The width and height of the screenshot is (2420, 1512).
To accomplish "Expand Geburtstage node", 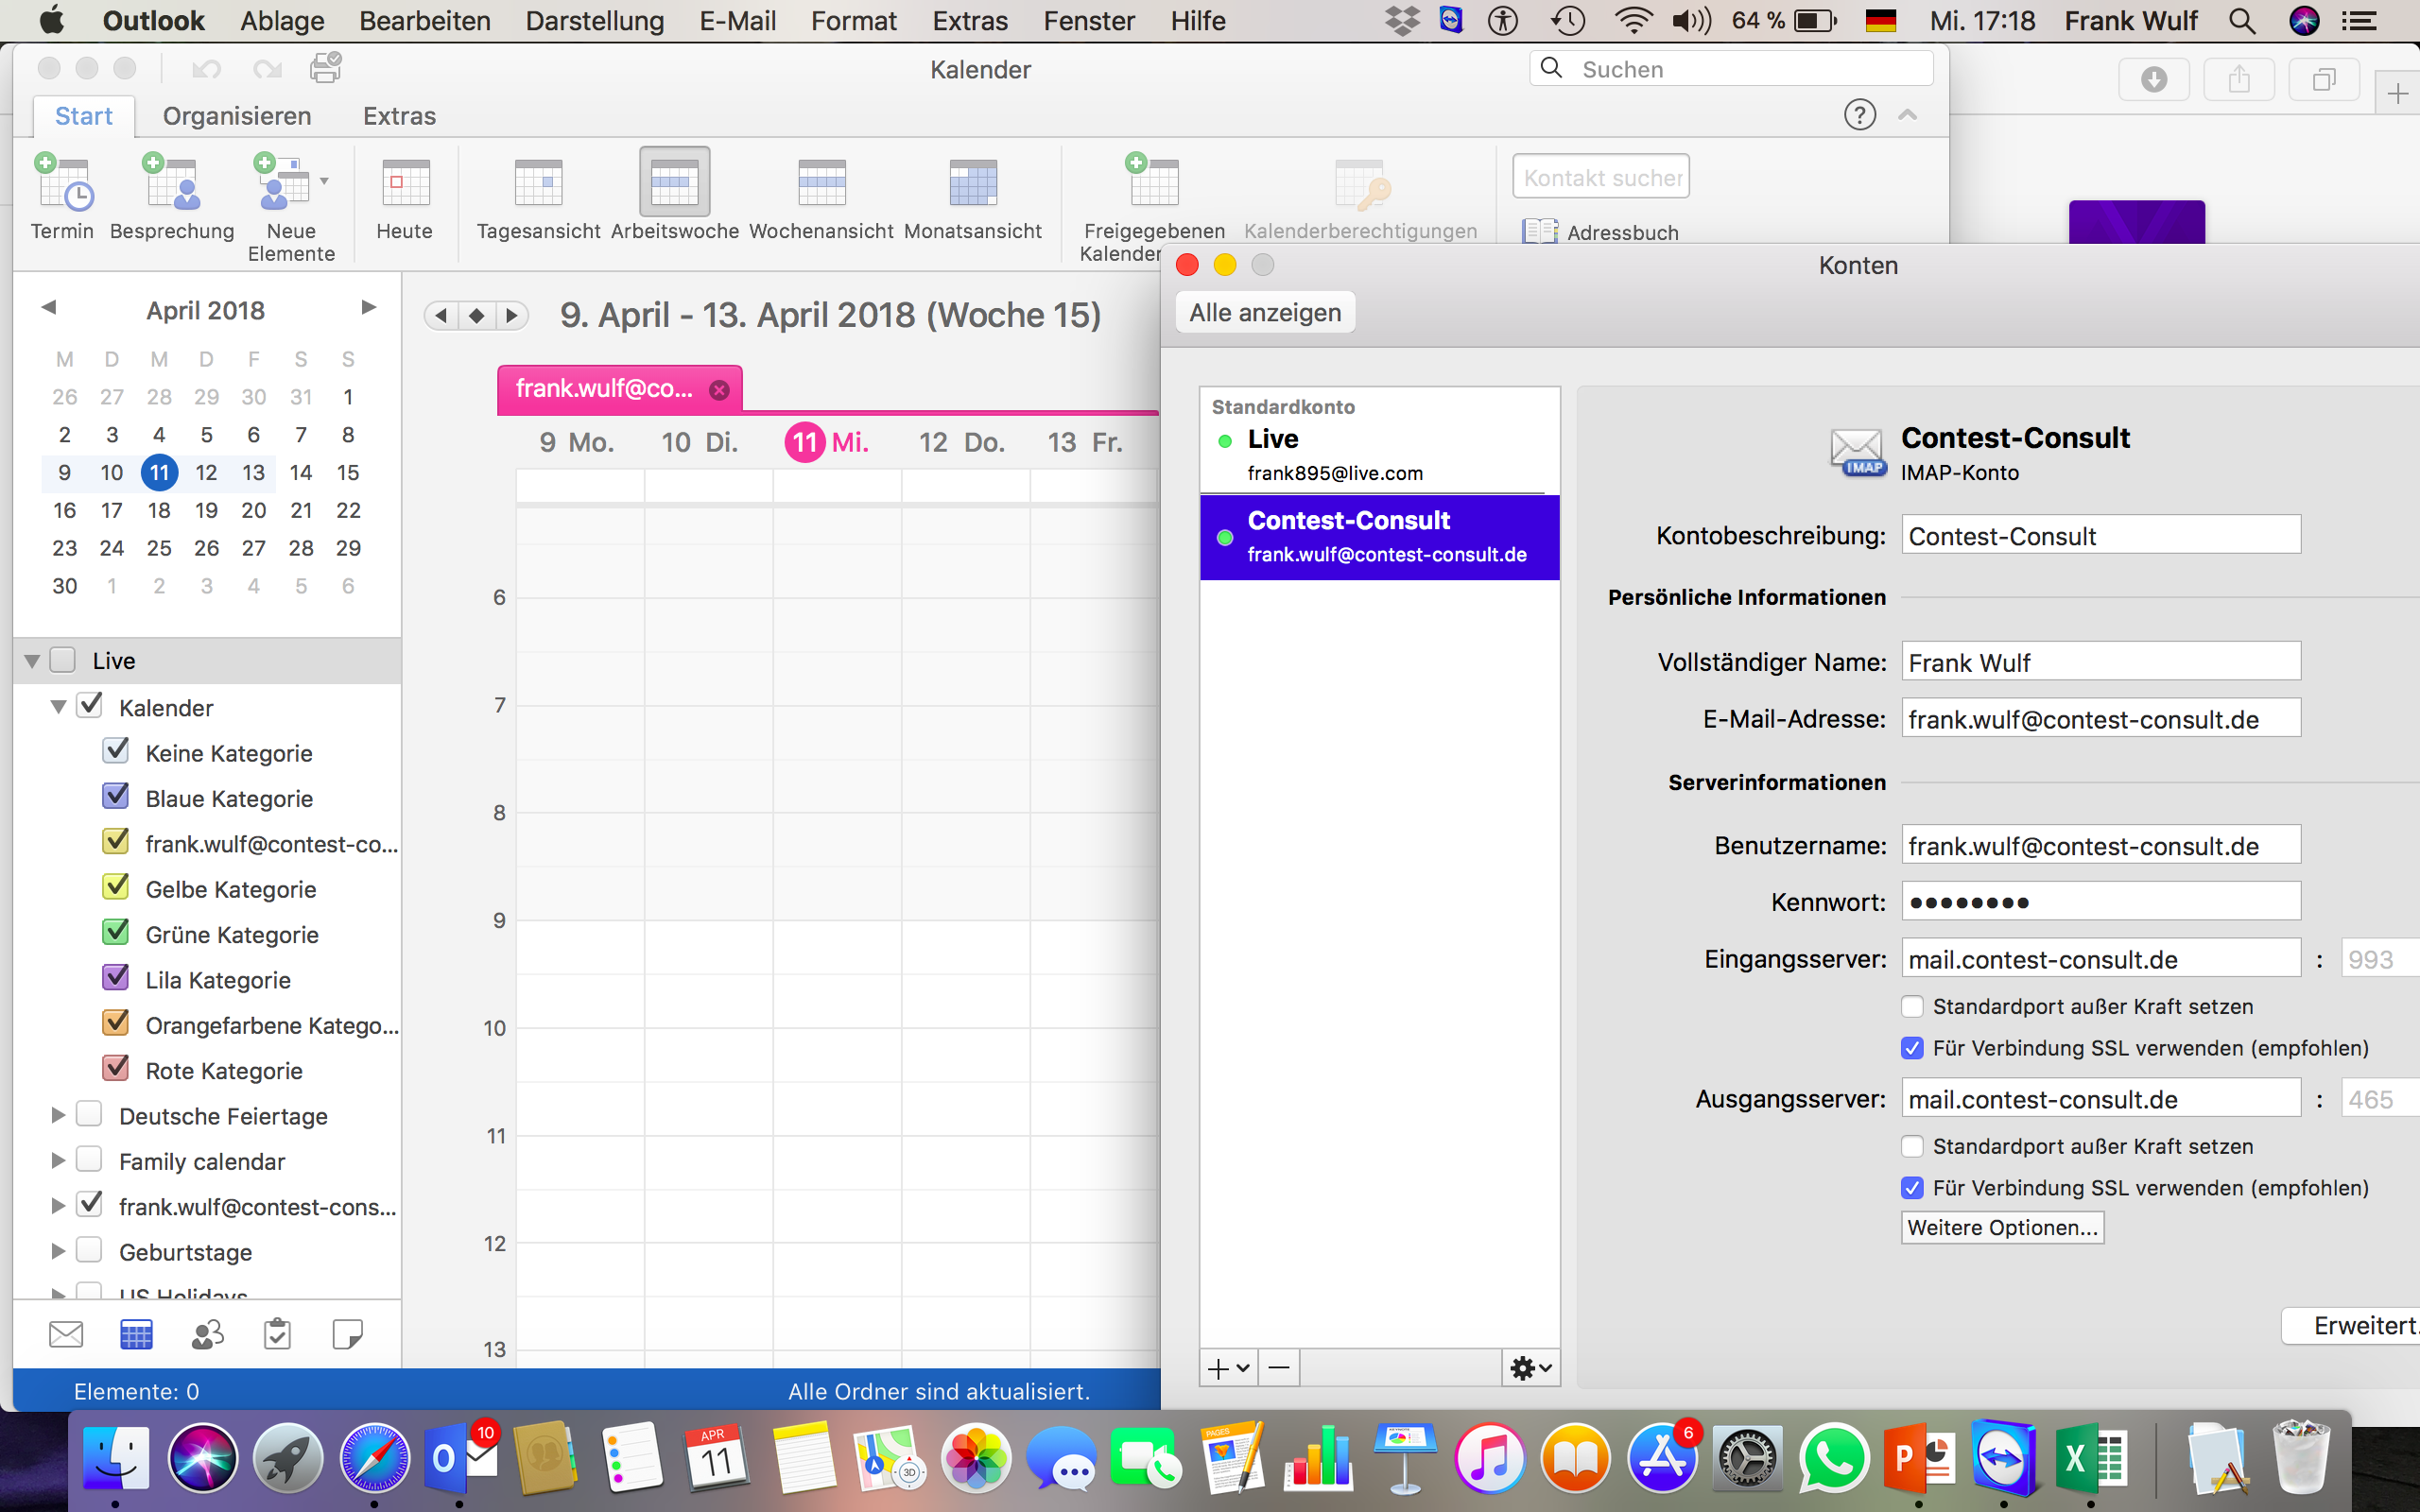I will click(x=58, y=1251).
